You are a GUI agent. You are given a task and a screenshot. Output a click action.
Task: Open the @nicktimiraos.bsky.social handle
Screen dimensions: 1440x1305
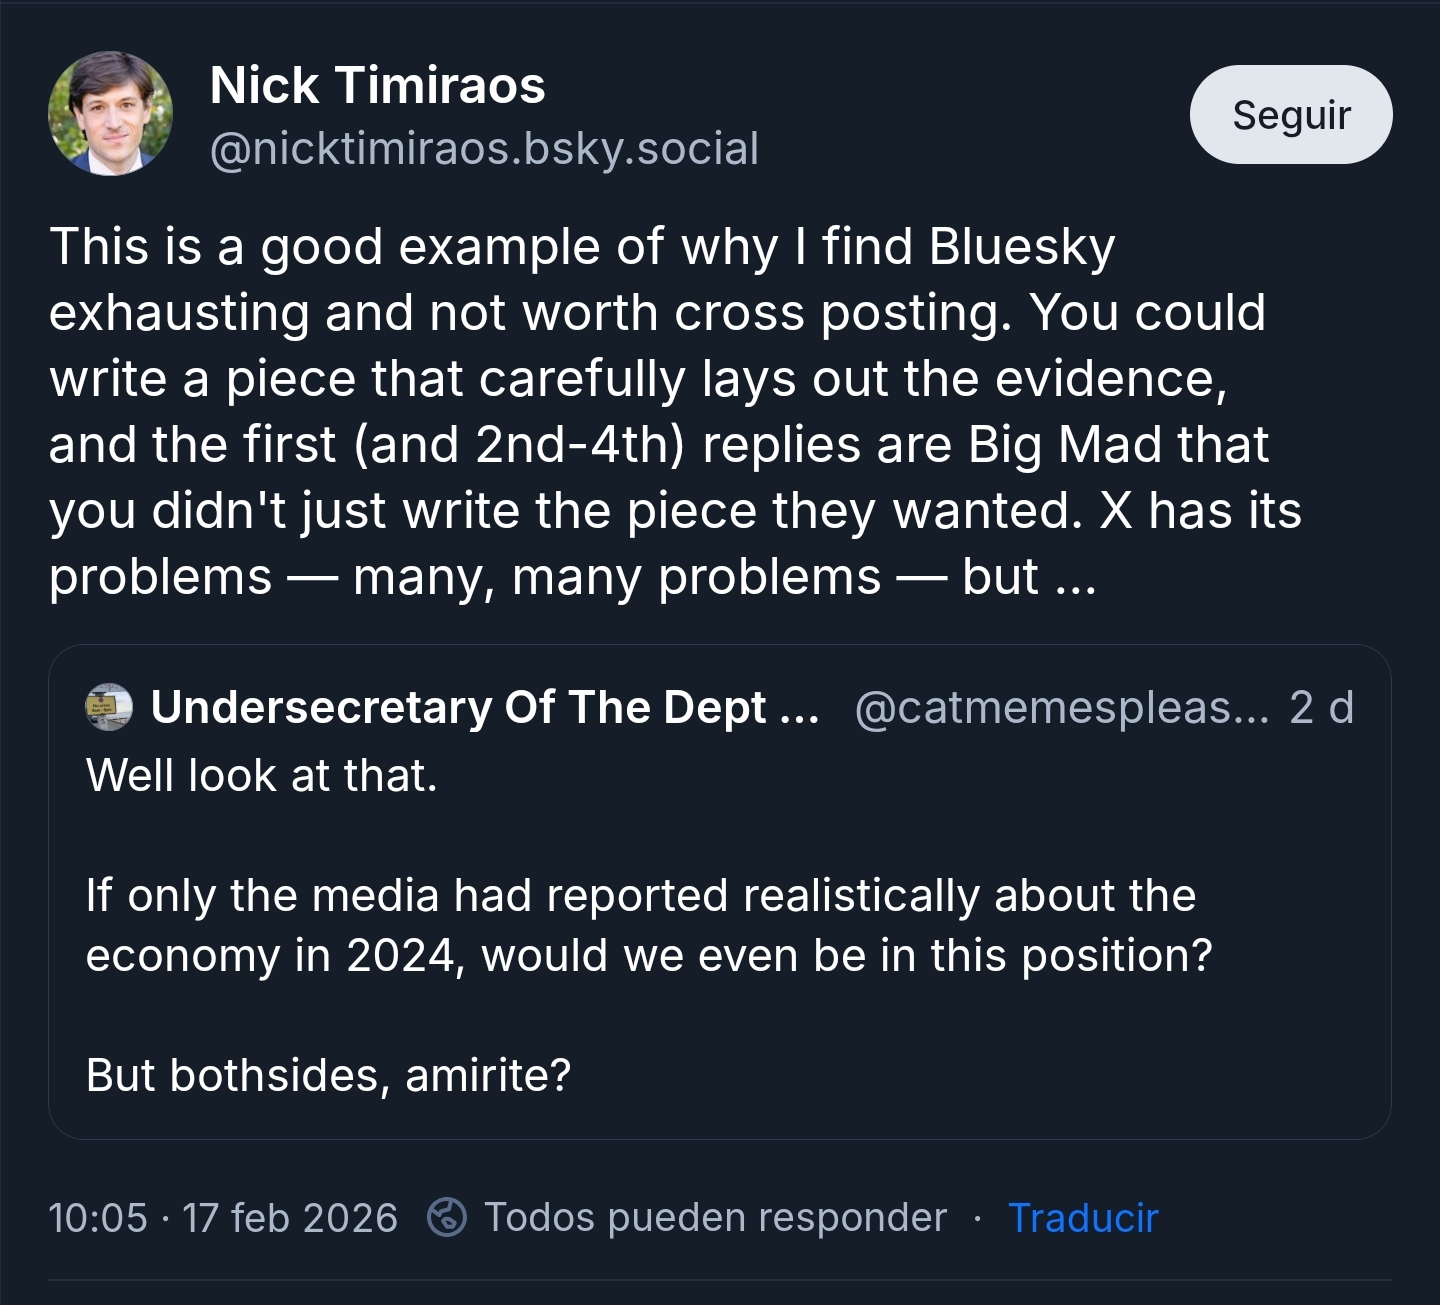[484, 149]
